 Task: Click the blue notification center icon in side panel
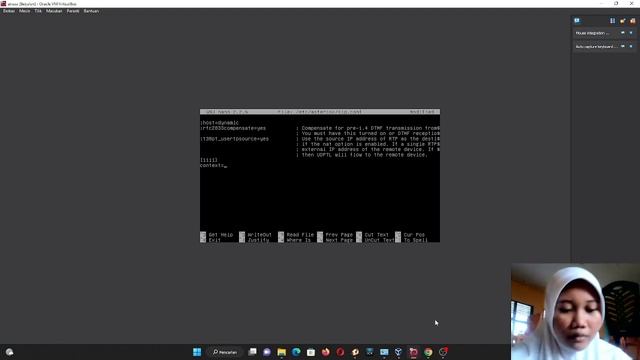click(x=577, y=20)
